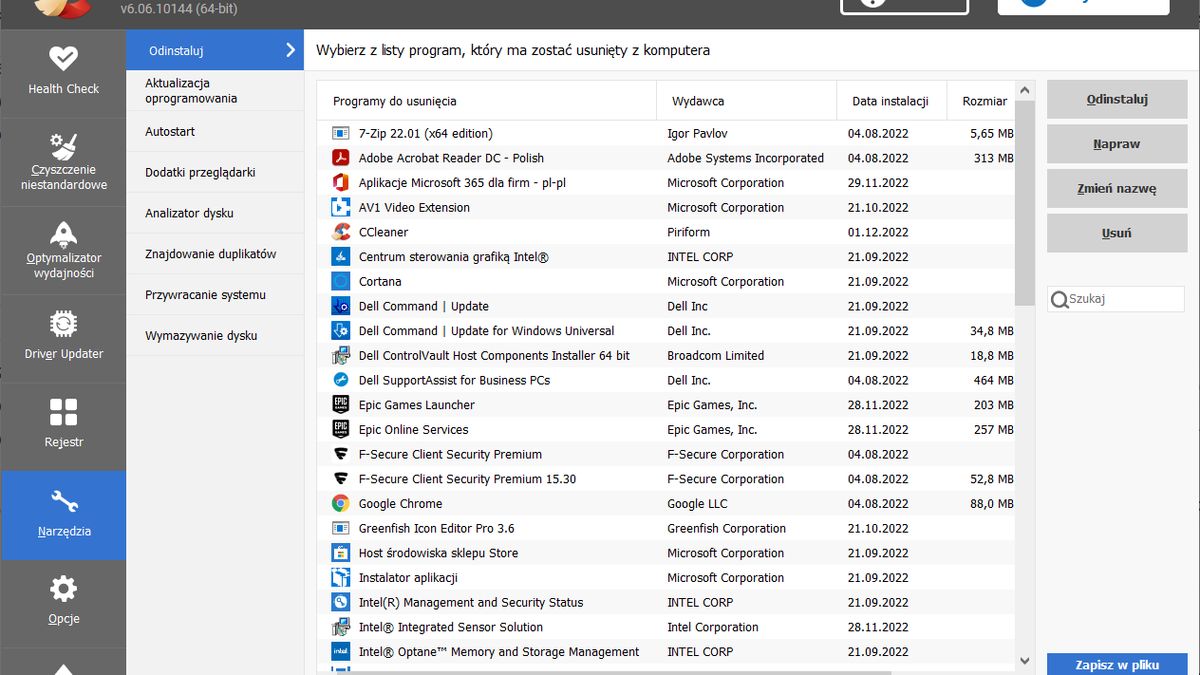This screenshot has width=1200, height=675.
Task: Click the Usuń button
Action: coord(1116,232)
